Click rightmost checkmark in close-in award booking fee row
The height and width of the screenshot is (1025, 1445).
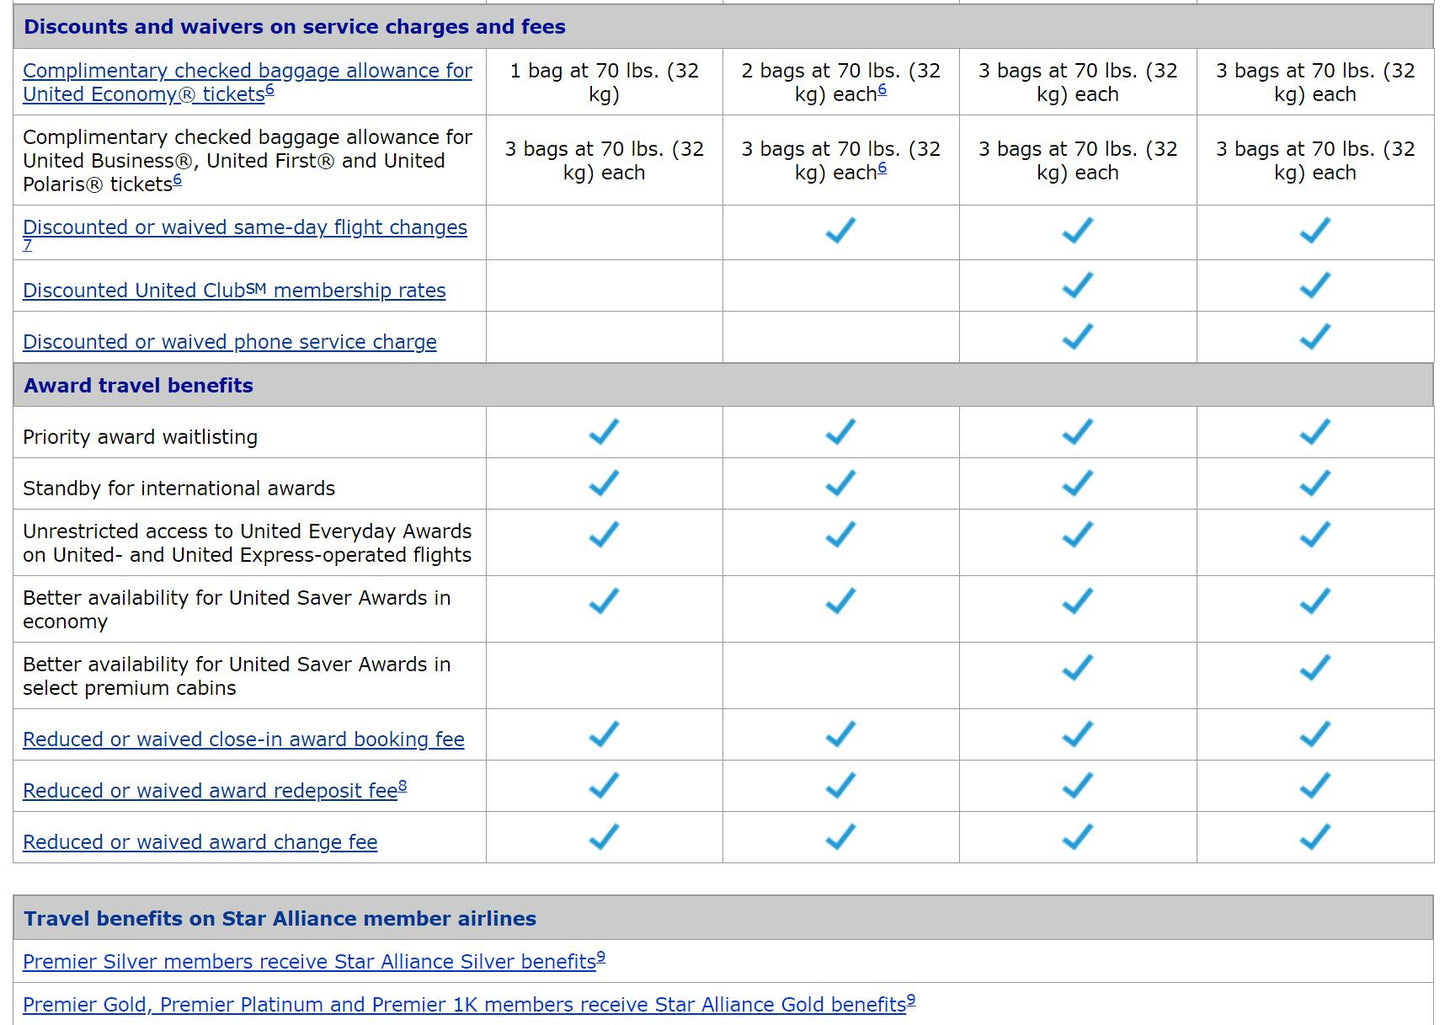pyautogui.click(x=1315, y=735)
